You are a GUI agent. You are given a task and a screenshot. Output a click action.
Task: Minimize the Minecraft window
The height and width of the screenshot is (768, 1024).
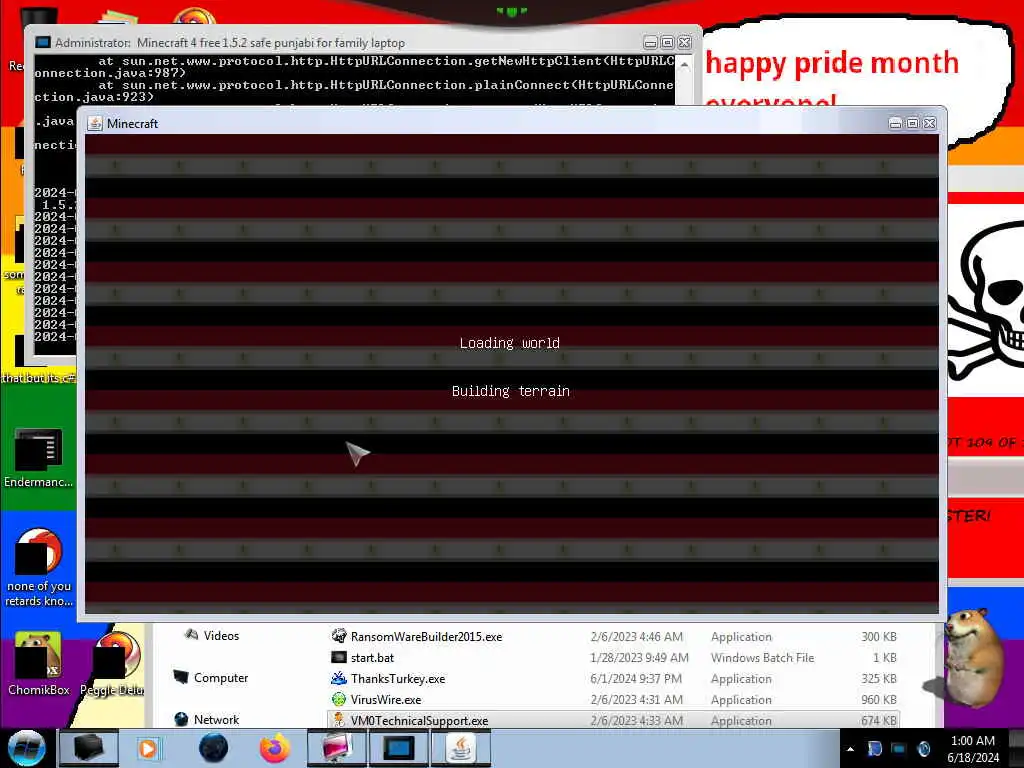point(895,123)
